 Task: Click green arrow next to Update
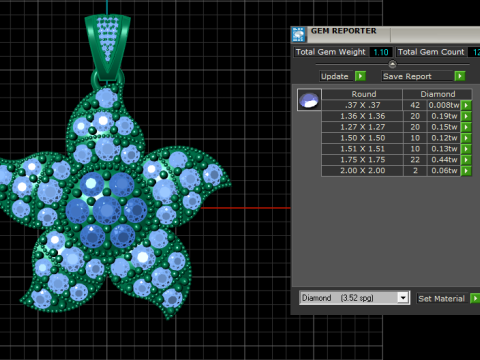tap(360, 76)
